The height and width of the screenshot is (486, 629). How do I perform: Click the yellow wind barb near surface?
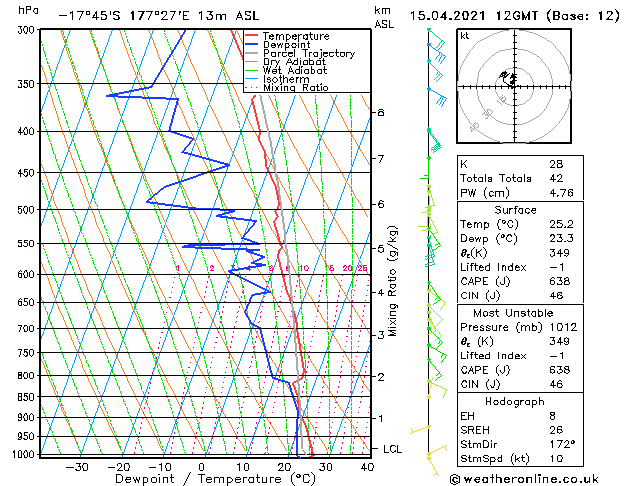point(435,459)
